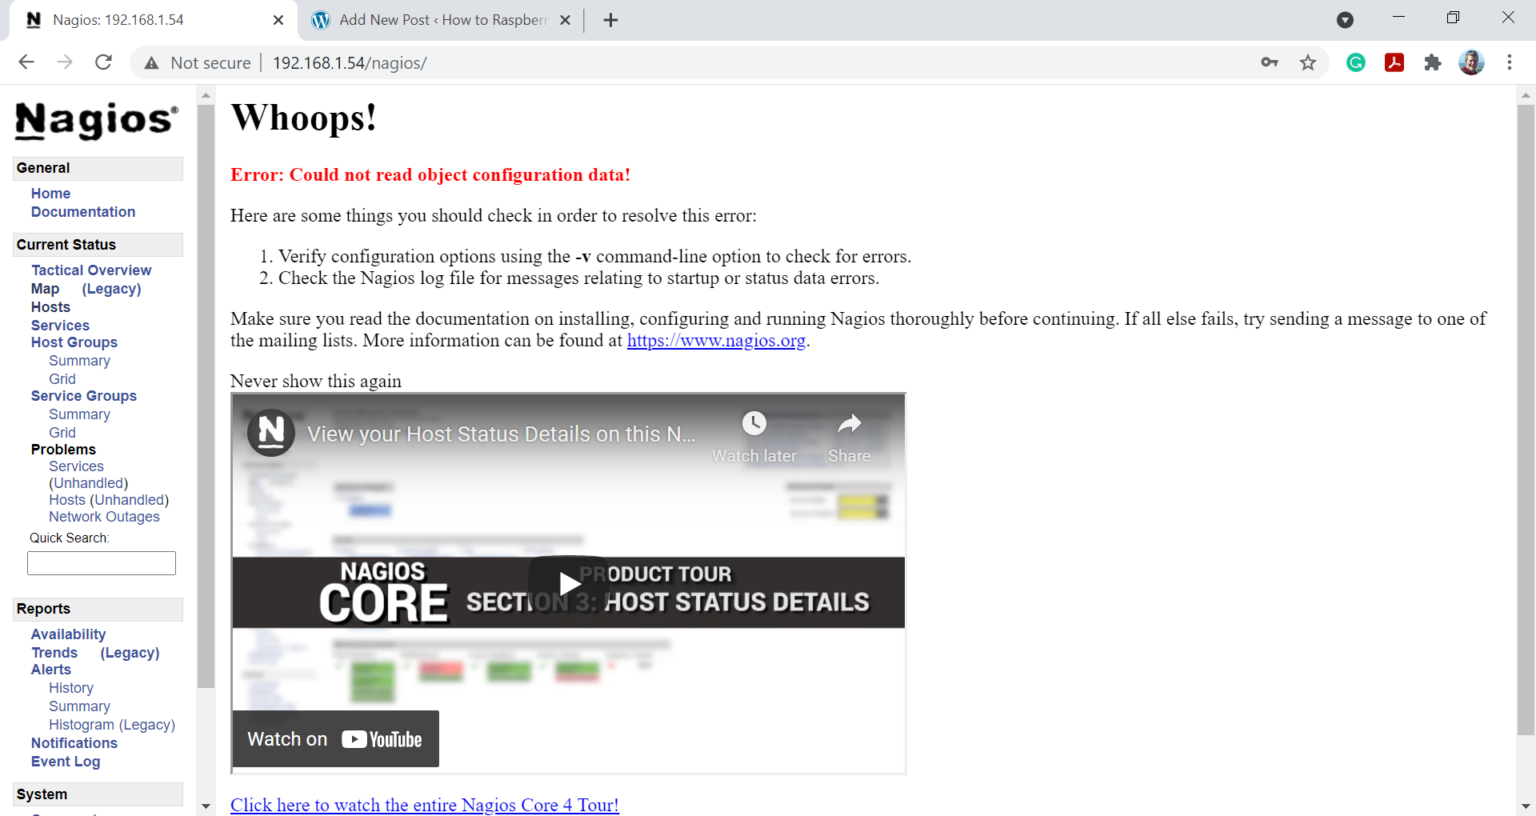Open the Grammarly extension
The width and height of the screenshot is (1536, 816).
[1355, 62]
